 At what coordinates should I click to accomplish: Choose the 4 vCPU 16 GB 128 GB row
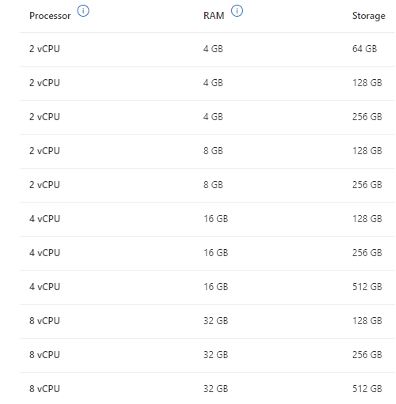tap(207, 219)
